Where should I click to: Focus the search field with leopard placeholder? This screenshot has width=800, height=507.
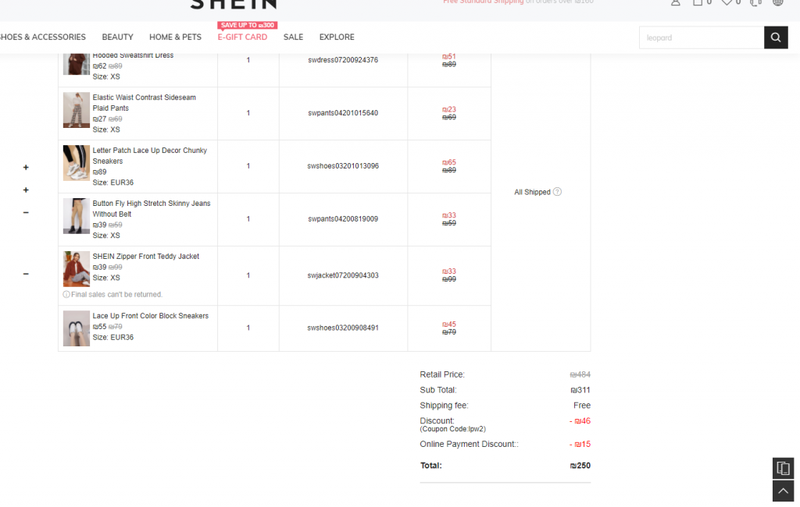click(702, 37)
